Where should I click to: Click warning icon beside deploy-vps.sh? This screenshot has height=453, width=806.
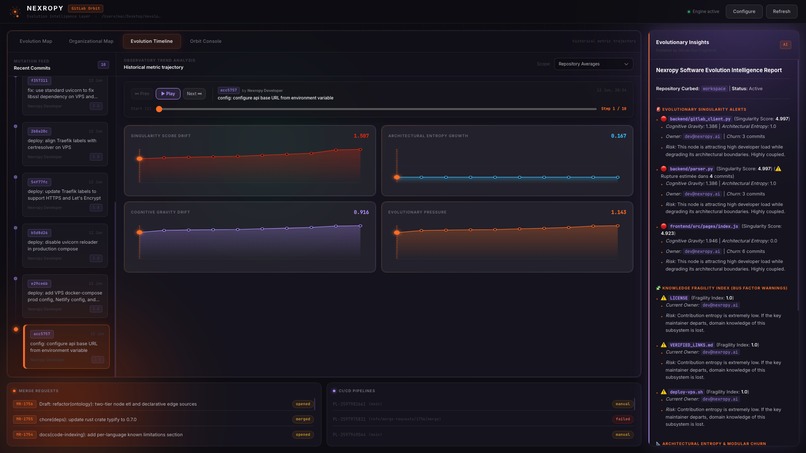pyautogui.click(x=663, y=392)
